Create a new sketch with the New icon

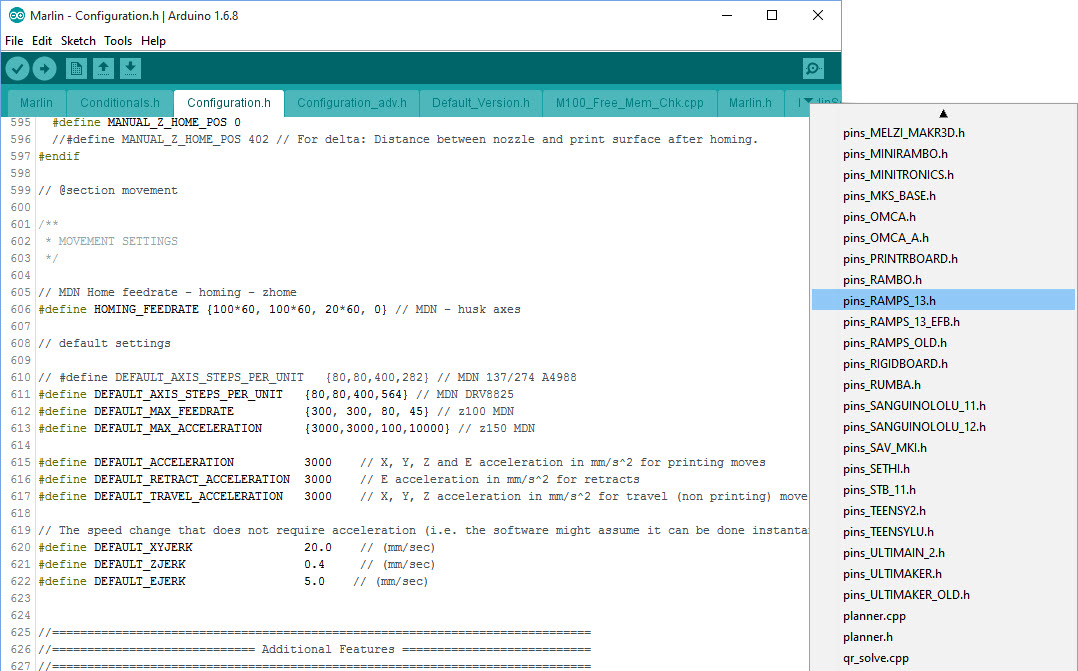(76, 69)
